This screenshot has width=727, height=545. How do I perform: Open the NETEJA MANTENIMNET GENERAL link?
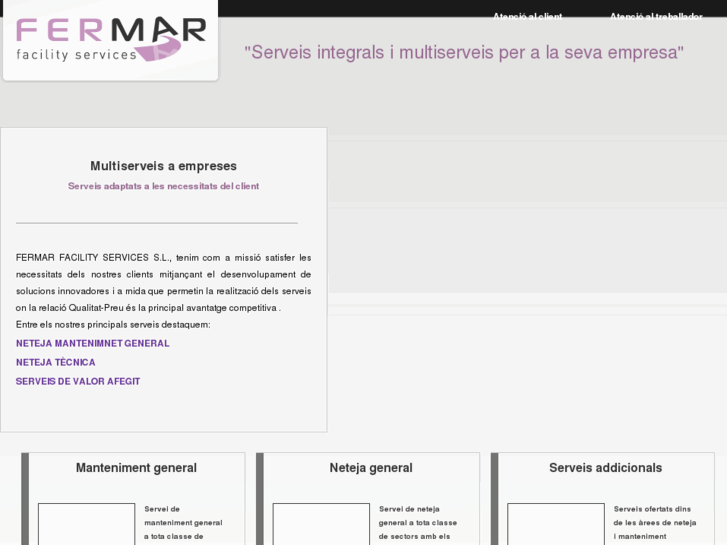[x=93, y=343]
